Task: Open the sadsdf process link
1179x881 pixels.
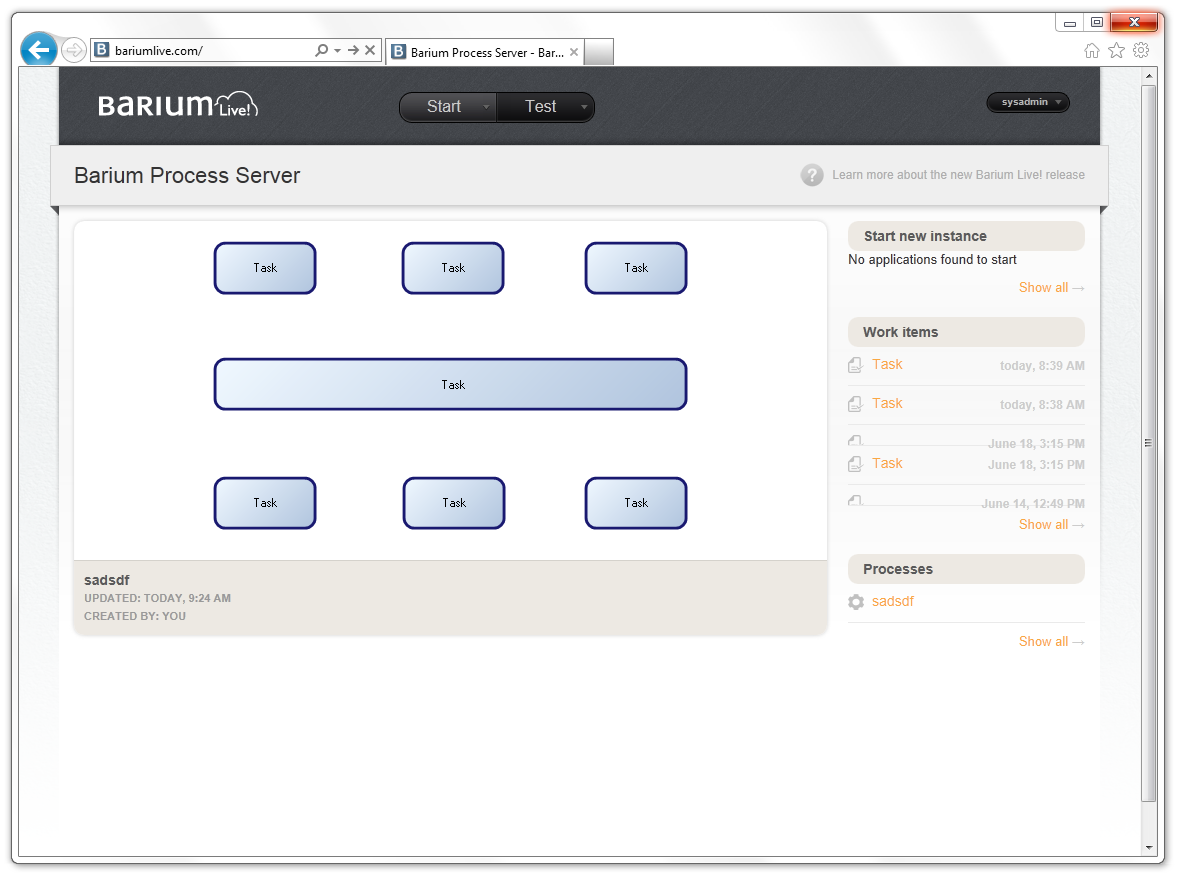Action: pos(892,601)
